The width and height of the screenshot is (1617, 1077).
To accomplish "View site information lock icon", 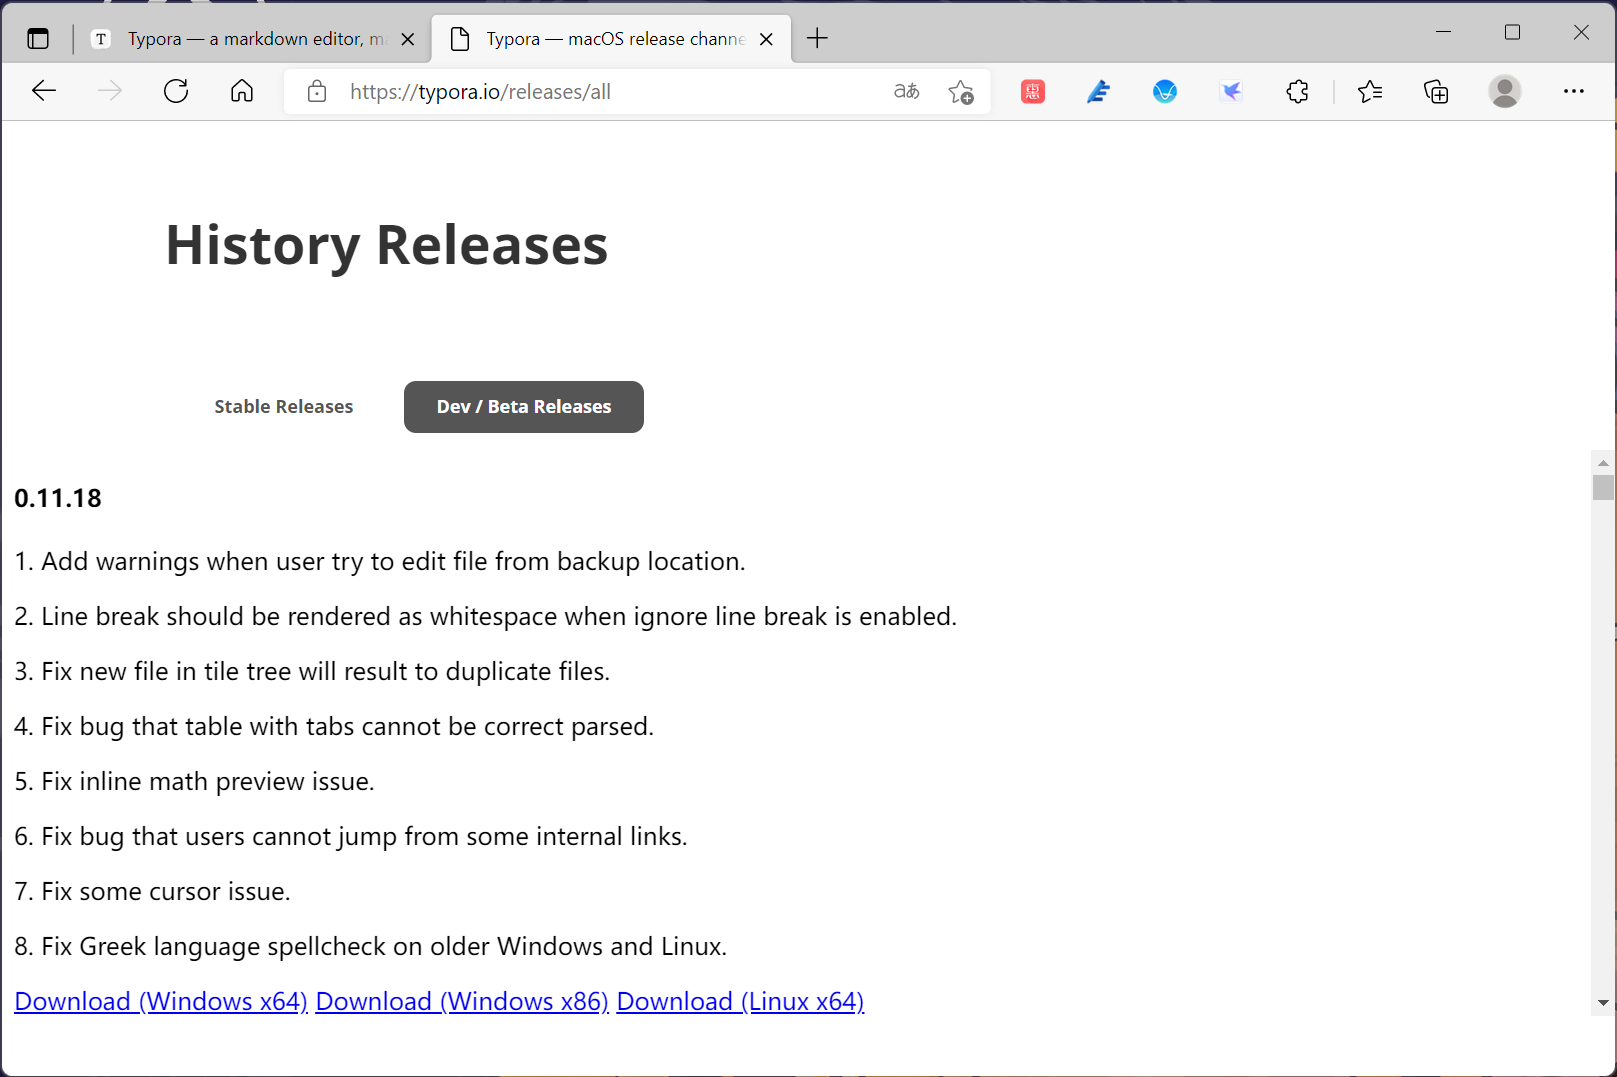I will [317, 91].
